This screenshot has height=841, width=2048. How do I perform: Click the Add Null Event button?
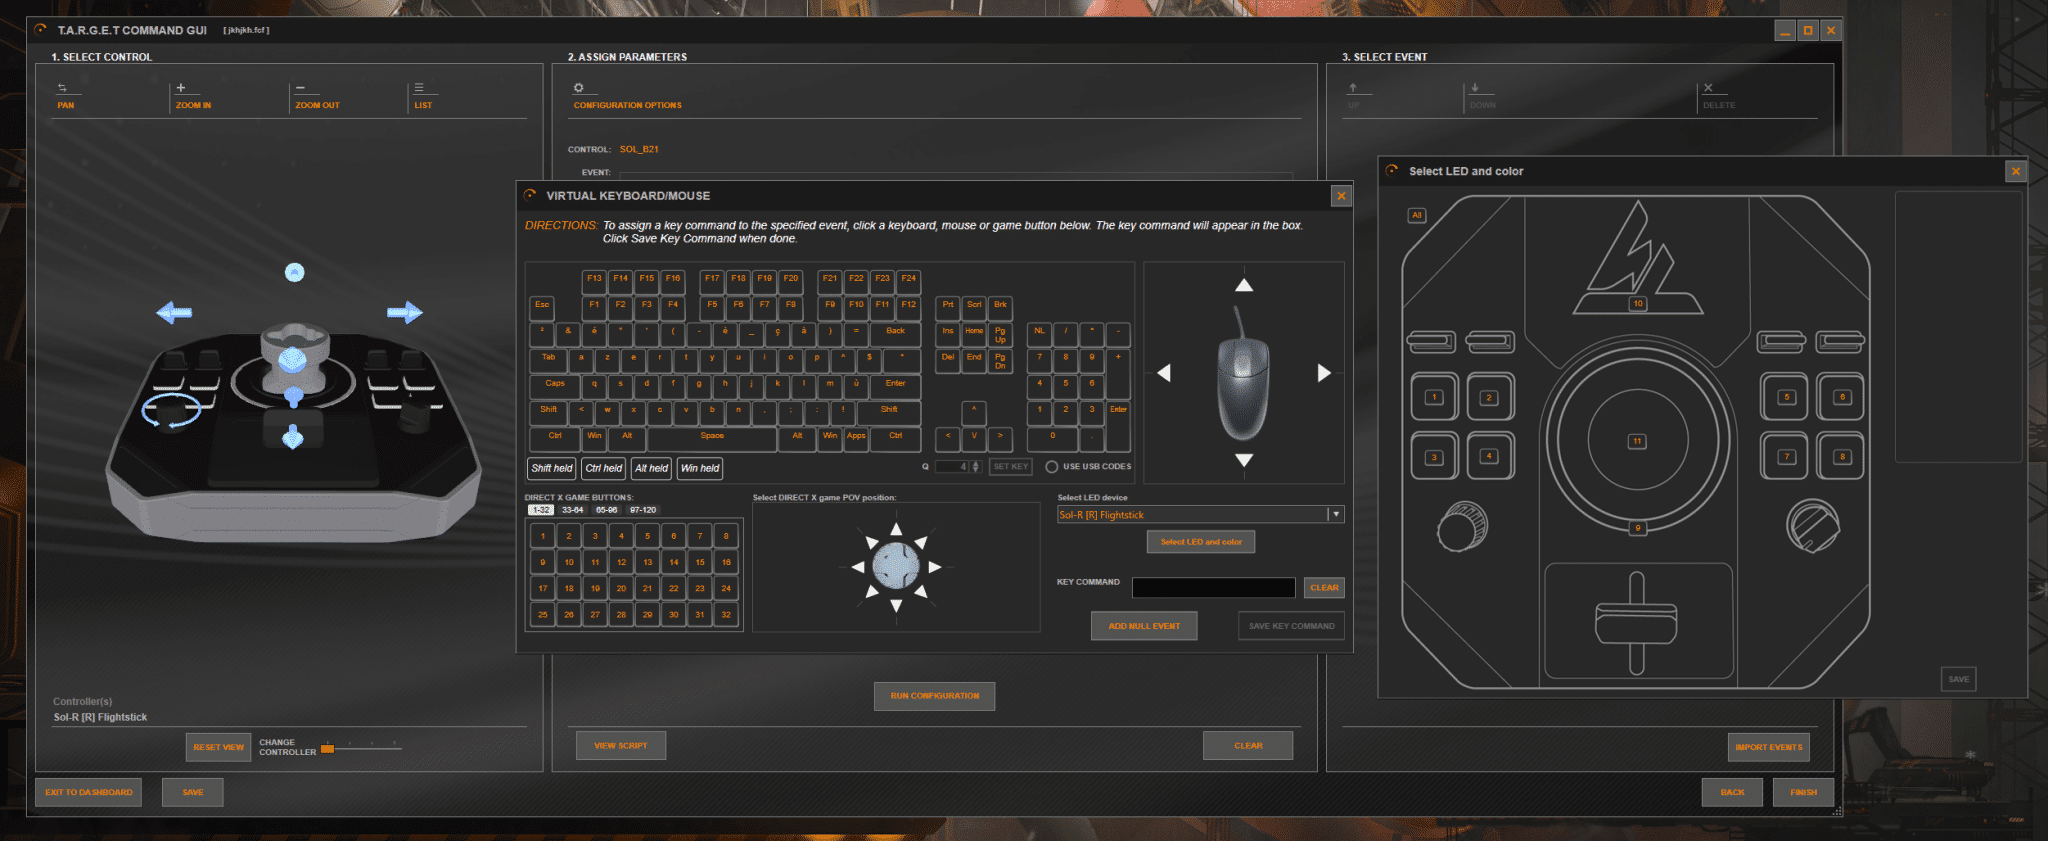pyautogui.click(x=1144, y=626)
